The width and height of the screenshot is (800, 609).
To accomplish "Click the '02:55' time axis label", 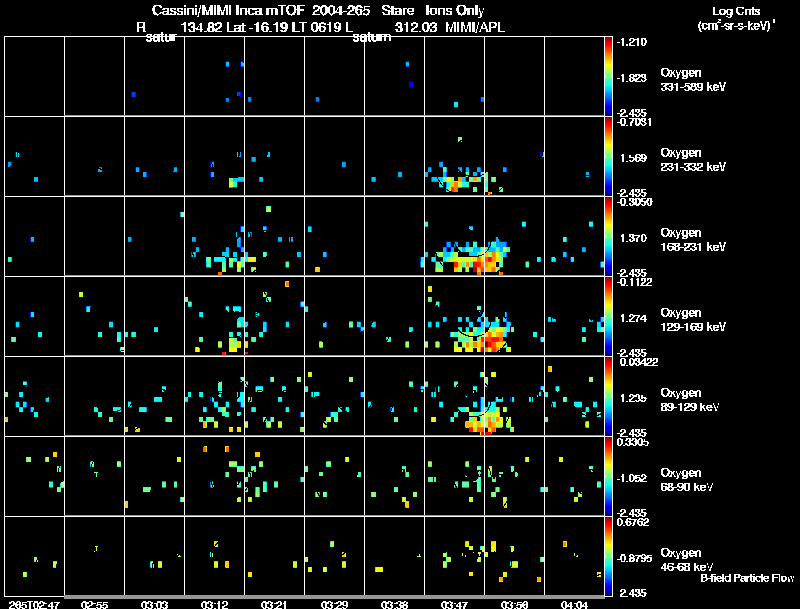I will click(x=94, y=605).
